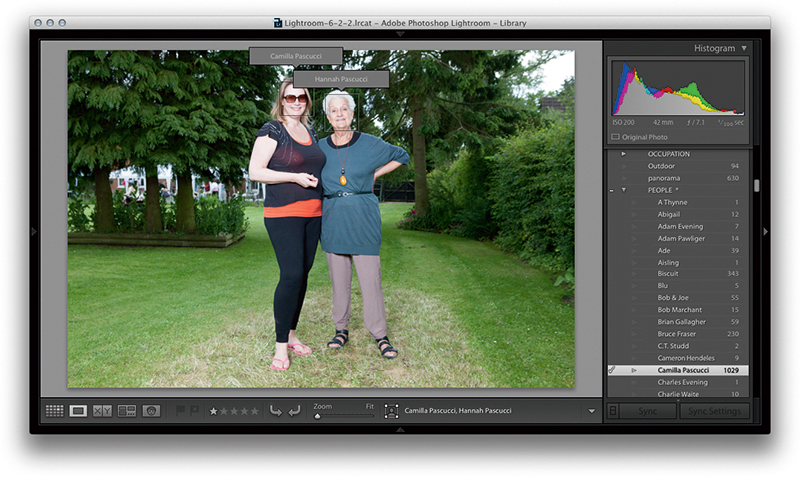Click the window close button
The image size is (800, 477).
[x=38, y=22]
